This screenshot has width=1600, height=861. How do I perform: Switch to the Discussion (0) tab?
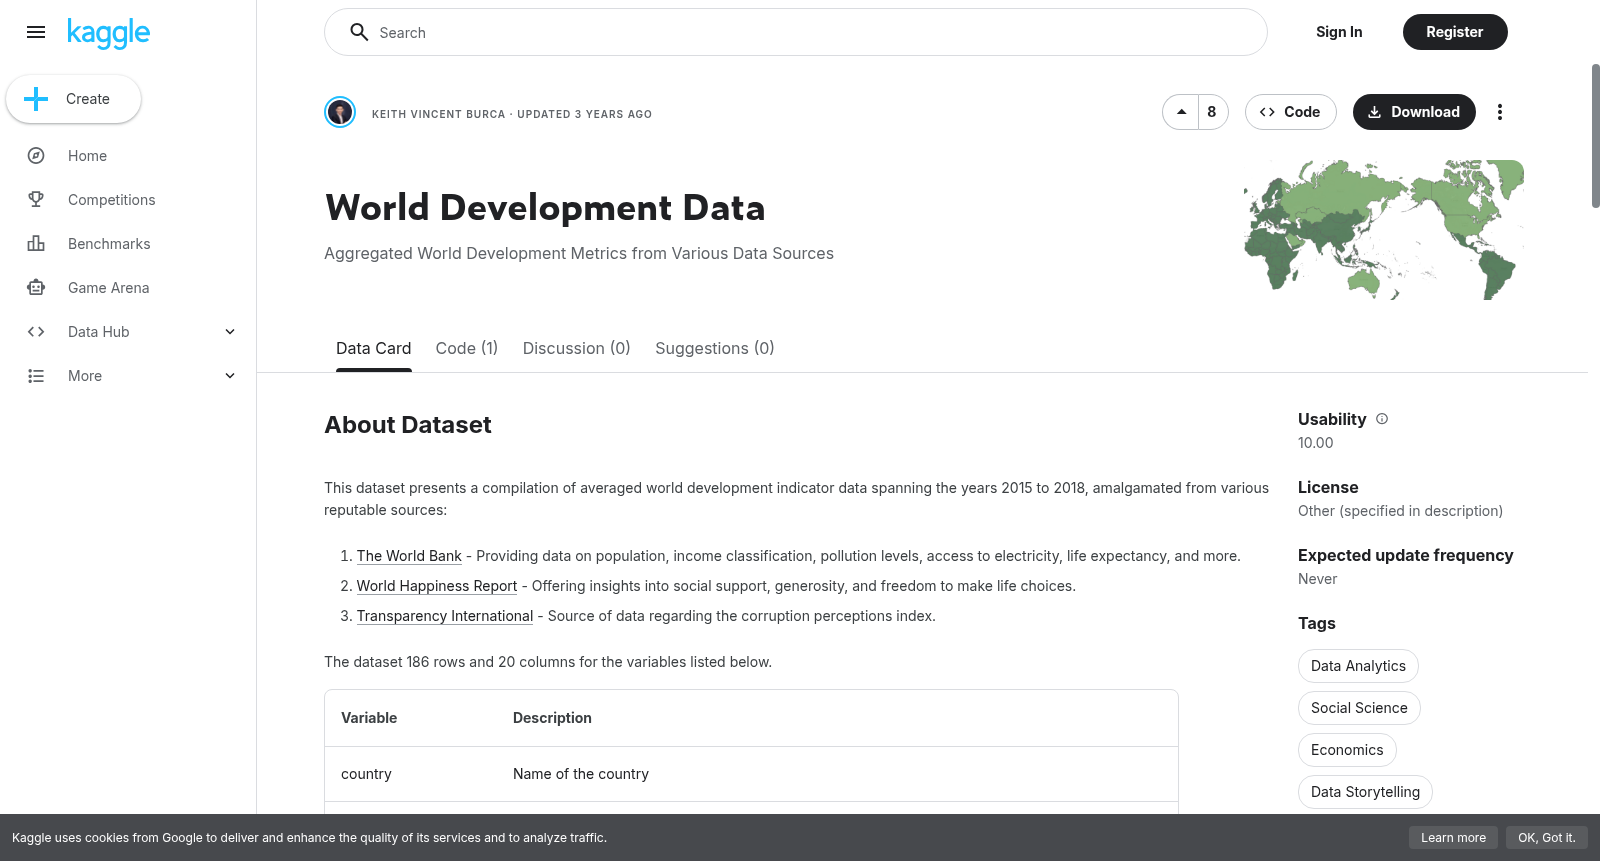[577, 348]
